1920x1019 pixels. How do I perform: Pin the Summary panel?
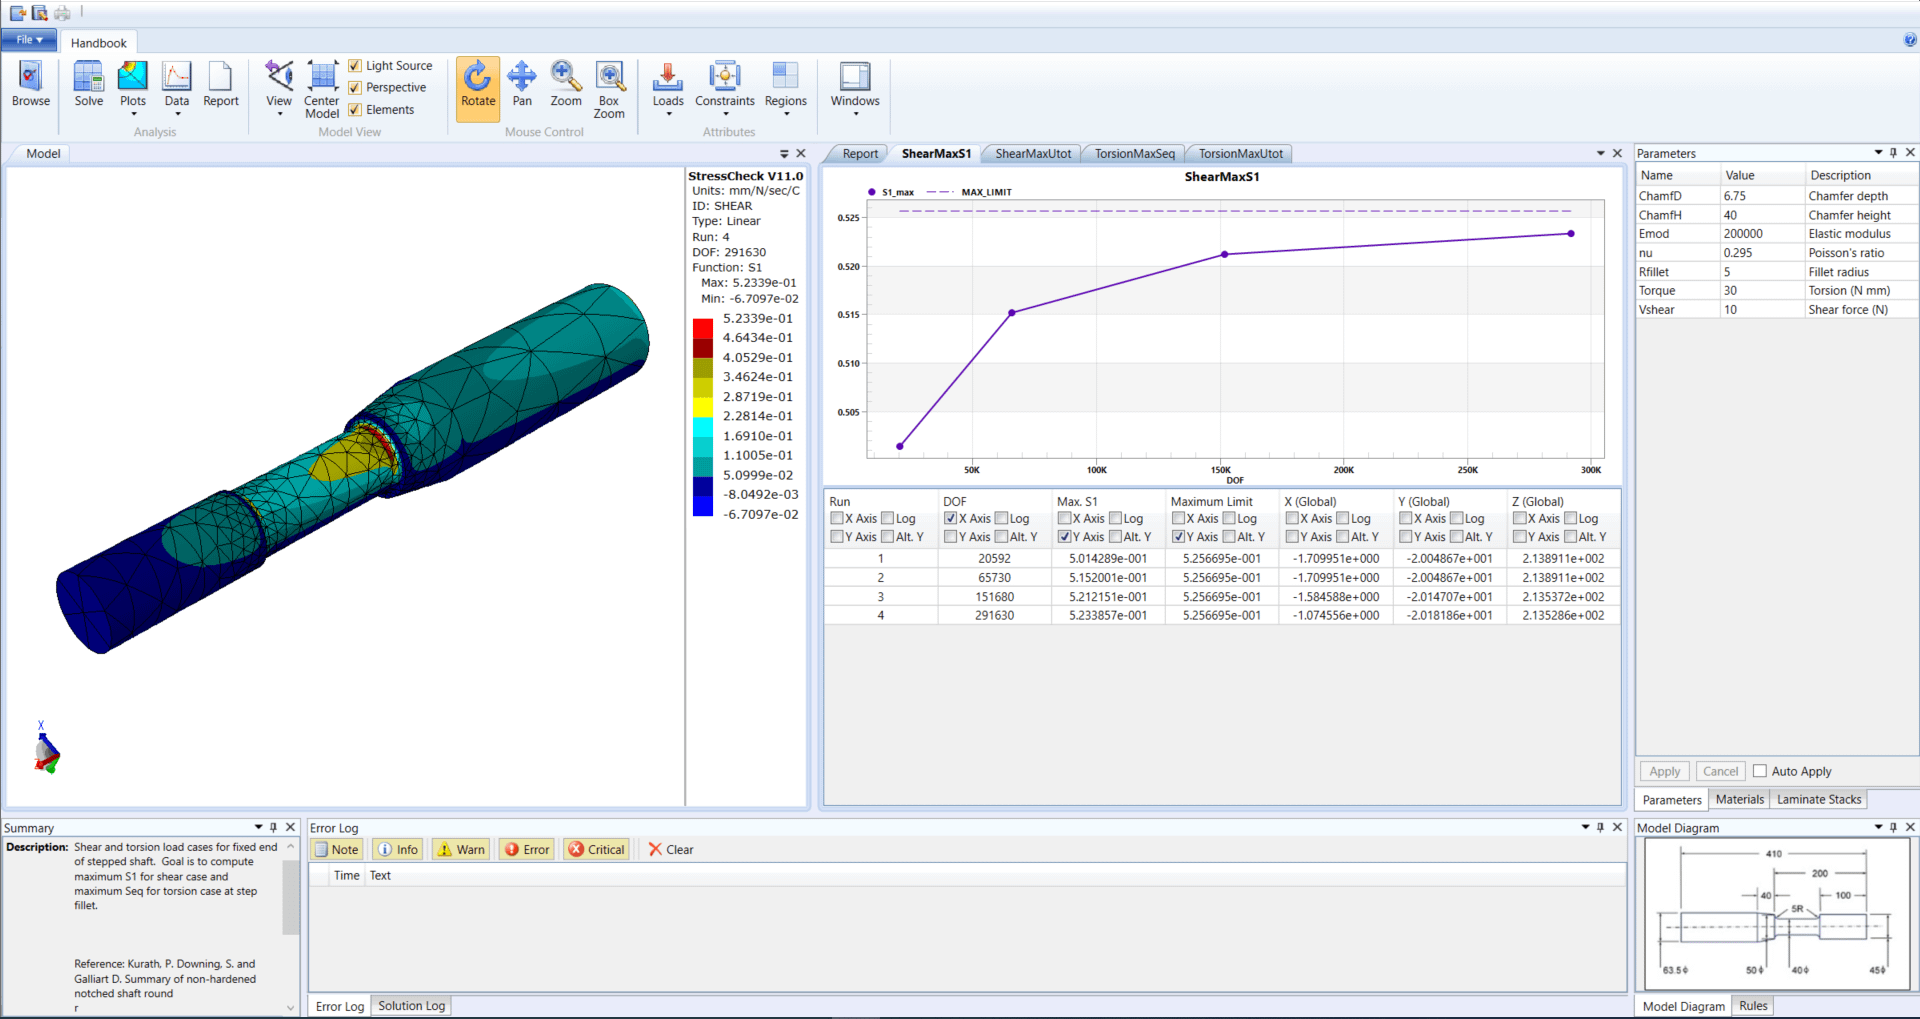pyautogui.click(x=273, y=827)
